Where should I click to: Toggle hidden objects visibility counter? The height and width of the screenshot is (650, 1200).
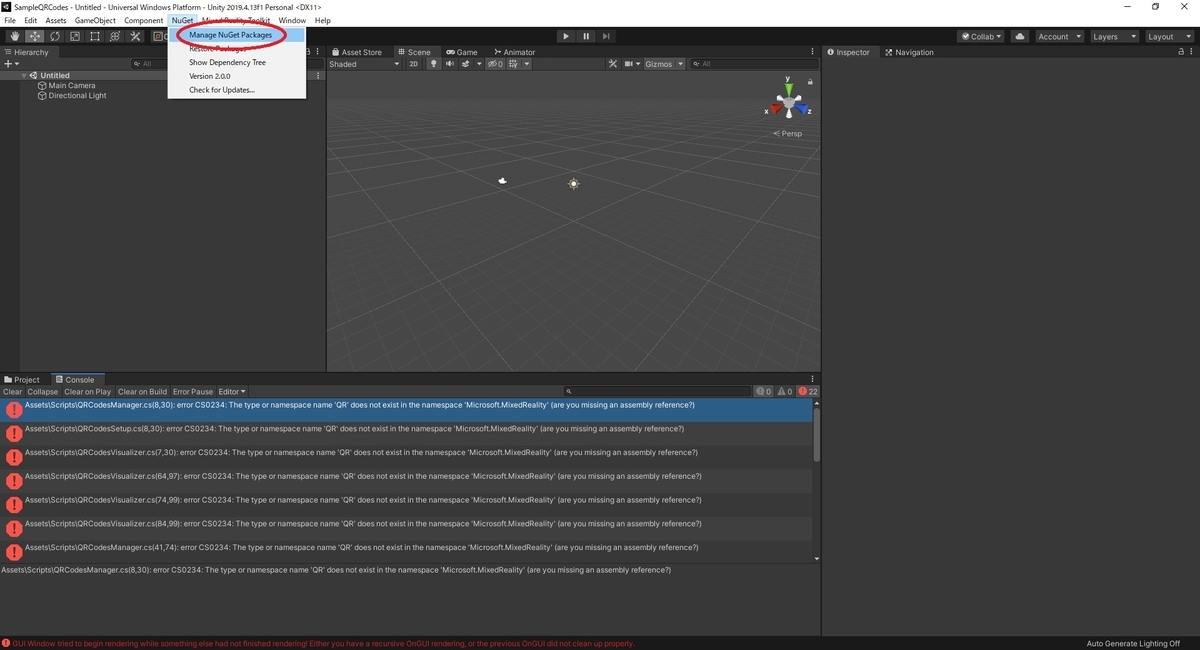pyautogui.click(x=496, y=64)
